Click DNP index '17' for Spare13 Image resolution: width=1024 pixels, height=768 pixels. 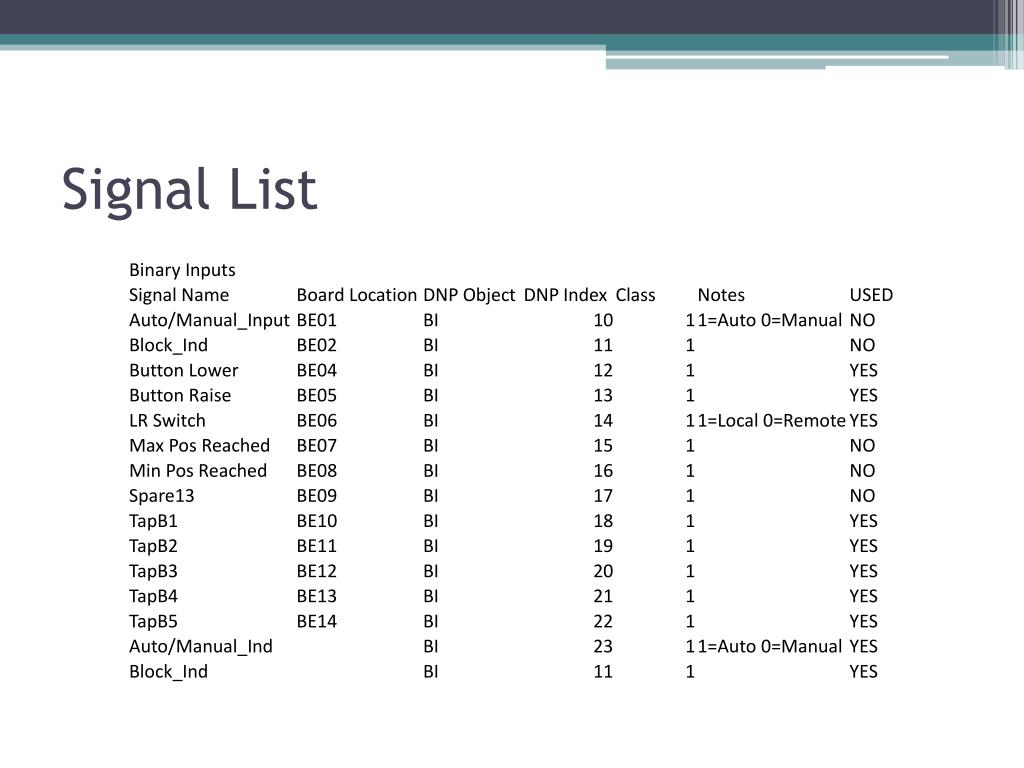[x=603, y=496]
